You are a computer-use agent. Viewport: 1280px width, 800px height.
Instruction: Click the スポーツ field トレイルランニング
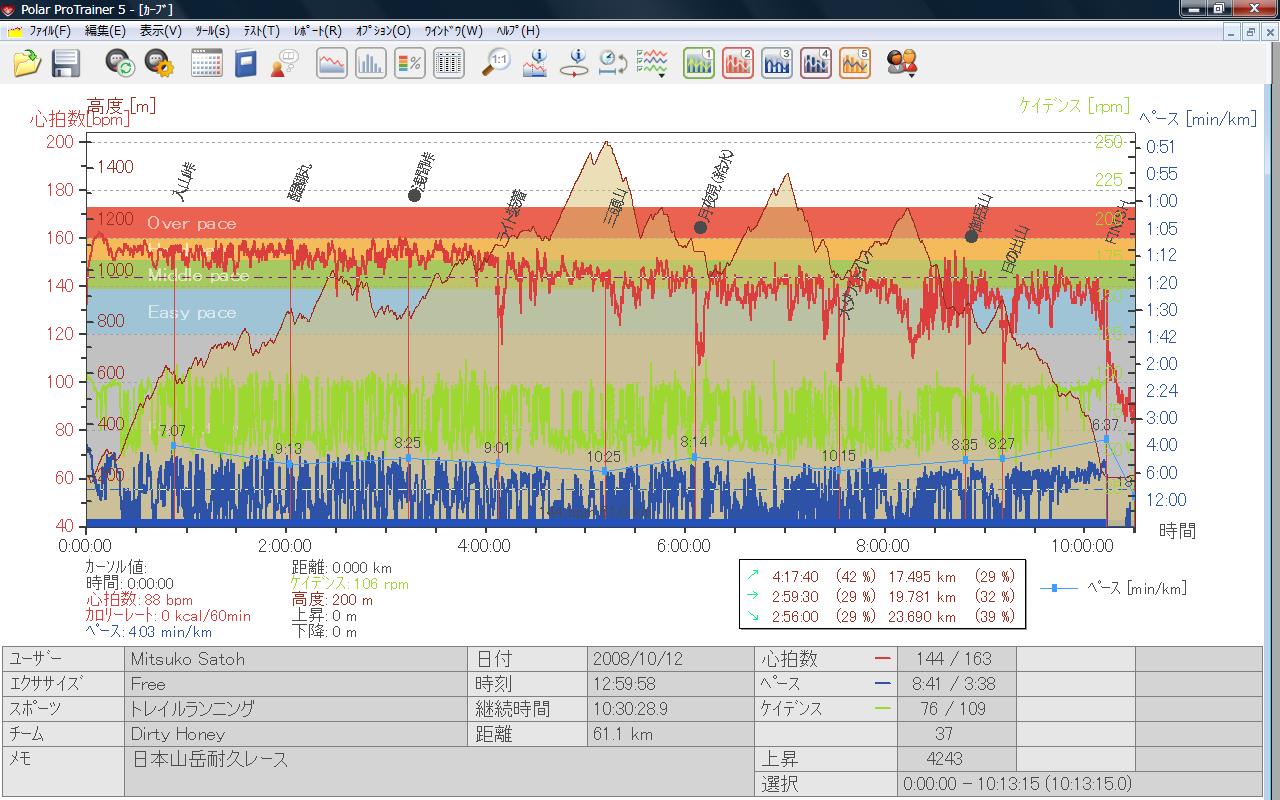click(296, 709)
